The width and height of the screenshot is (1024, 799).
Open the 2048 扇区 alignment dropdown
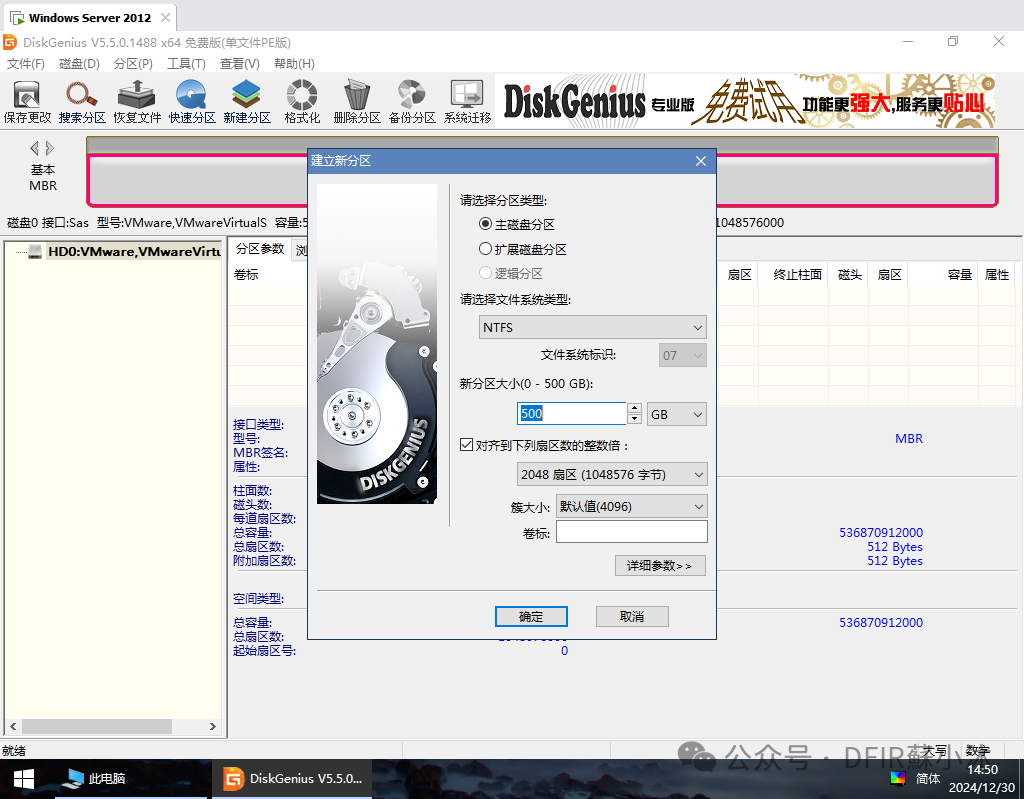point(612,474)
